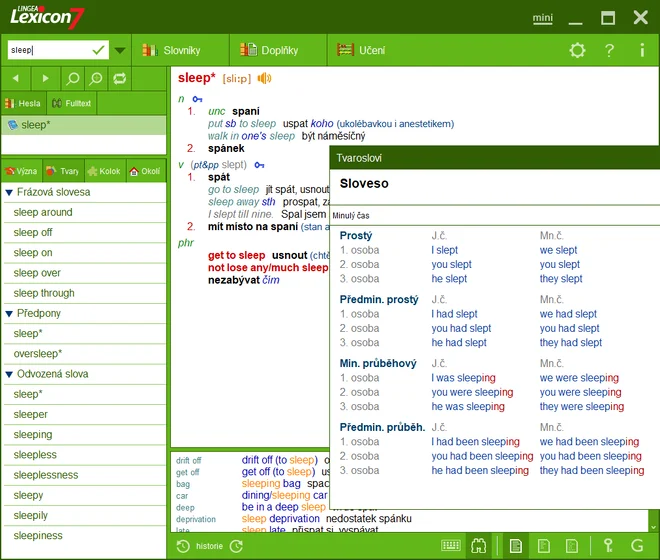Collapse the Odvozená slova section
This screenshot has width=660, height=560.
[x=9, y=374]
